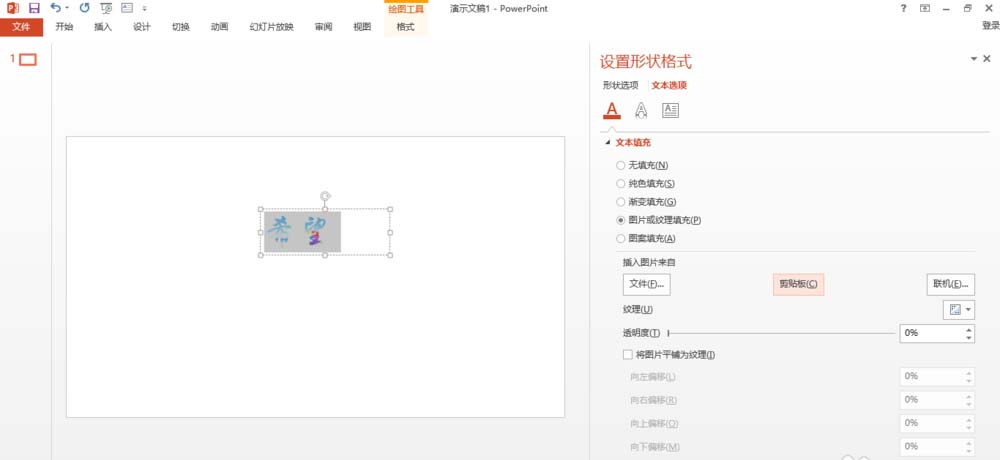Click the 联机(E)... button
1000x460 pixels.
[x=950, y=284]
